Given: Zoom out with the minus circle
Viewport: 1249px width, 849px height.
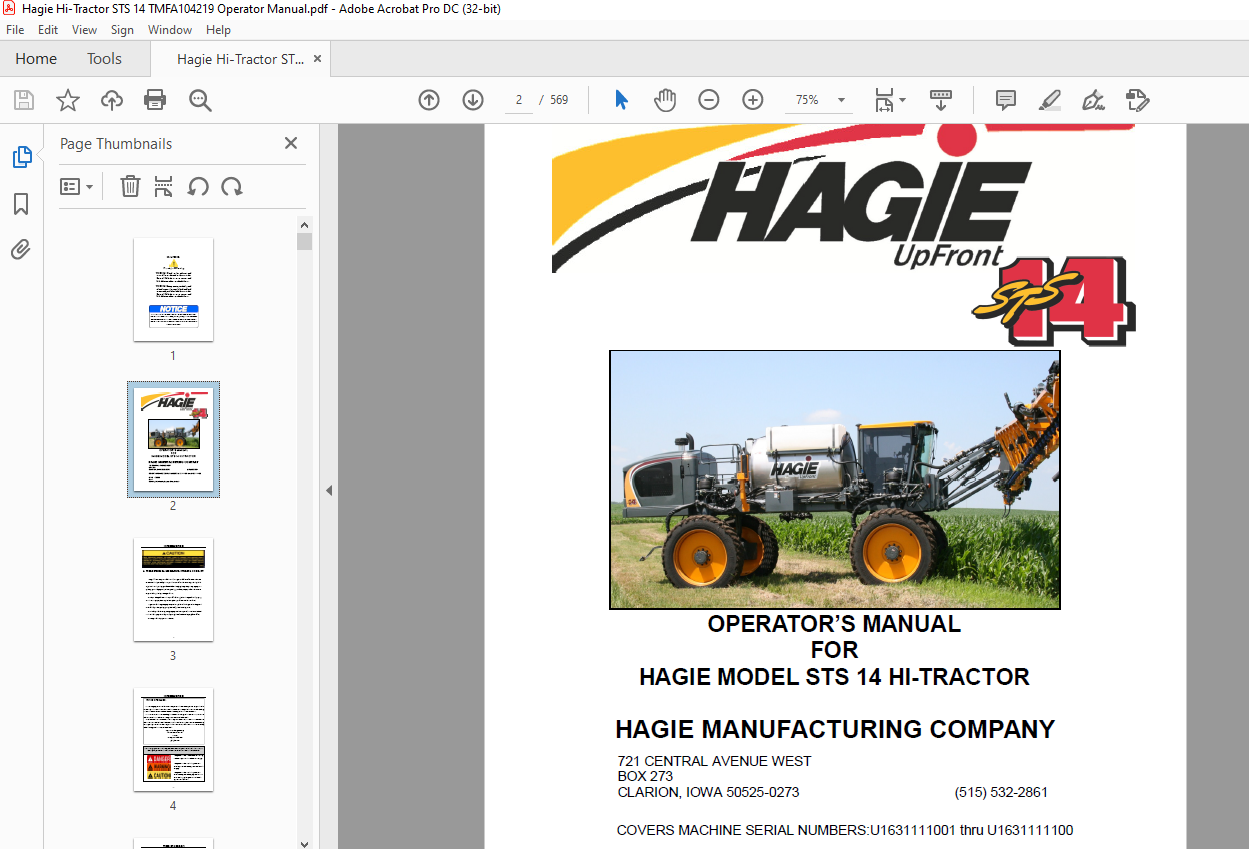Looking at the screenshot, I should (x=709, y=100).
